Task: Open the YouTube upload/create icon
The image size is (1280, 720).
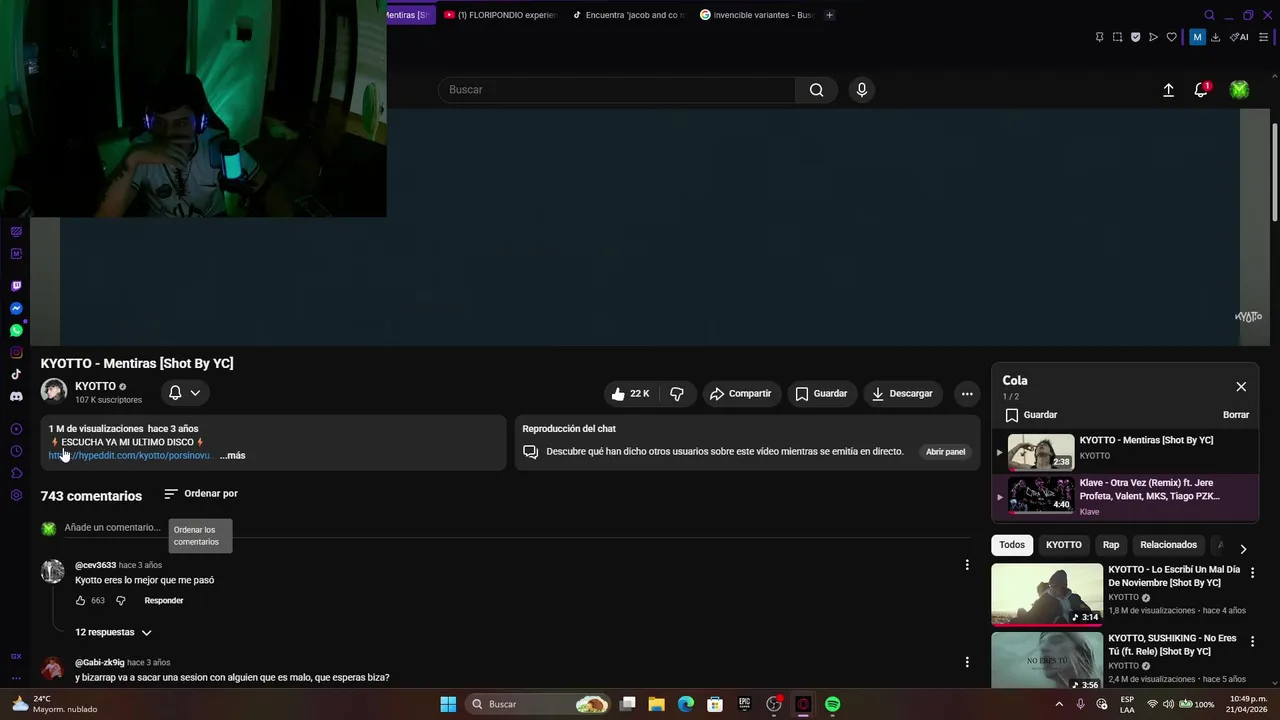Action: [1168, 90]
